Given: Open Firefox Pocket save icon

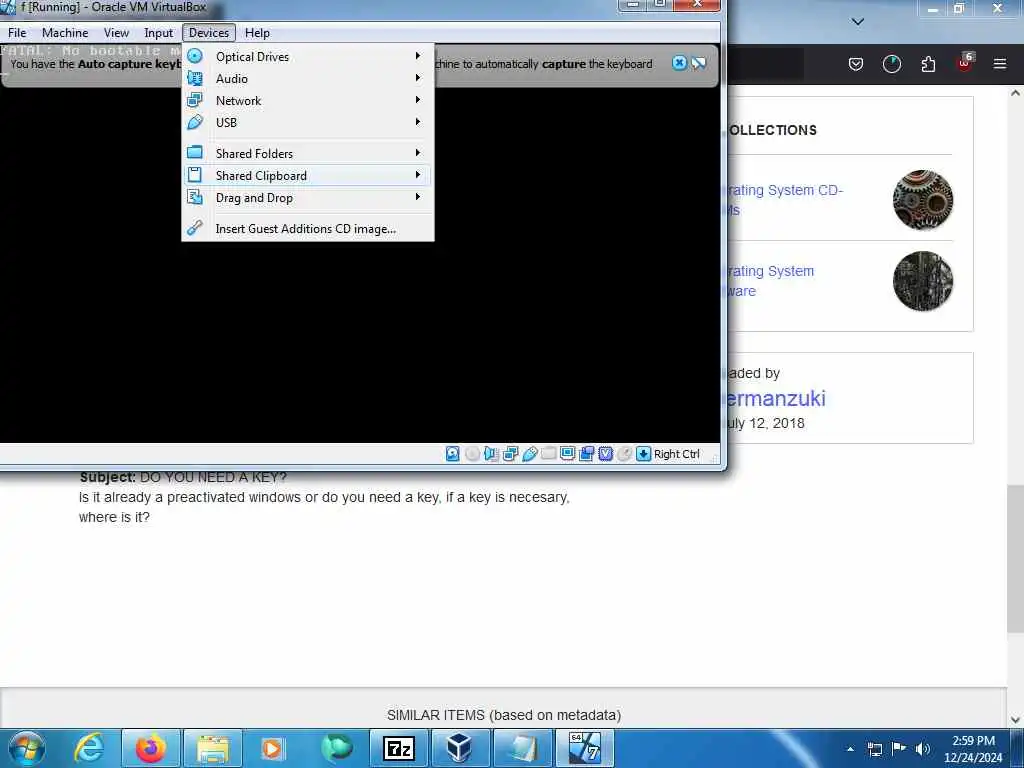Looking at the screenshot, I should point(856,64).
